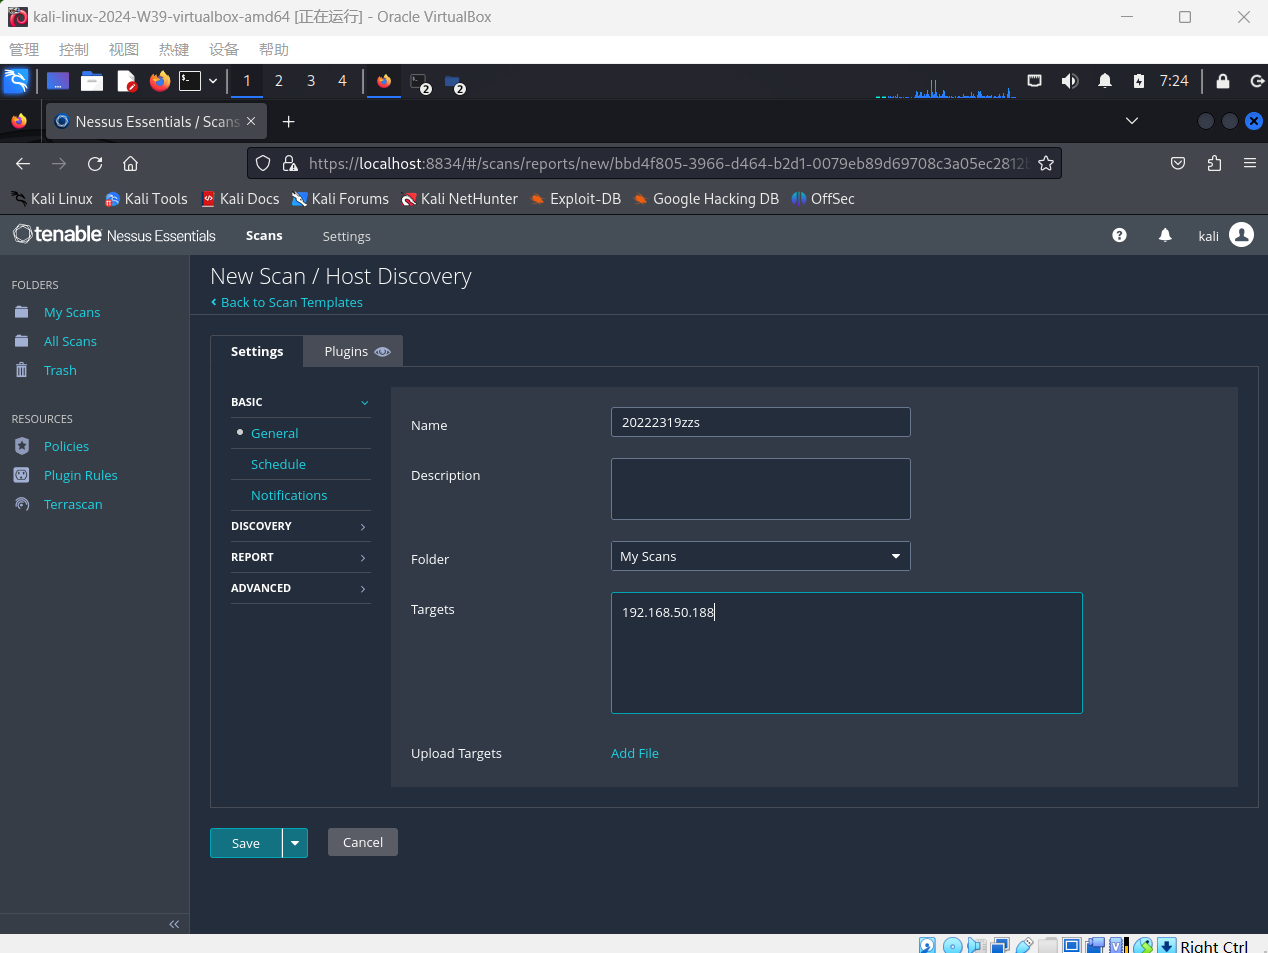Expand the DISCOVERY section
The height and width of the screenshot is (953, 1268).
point(300,526)
